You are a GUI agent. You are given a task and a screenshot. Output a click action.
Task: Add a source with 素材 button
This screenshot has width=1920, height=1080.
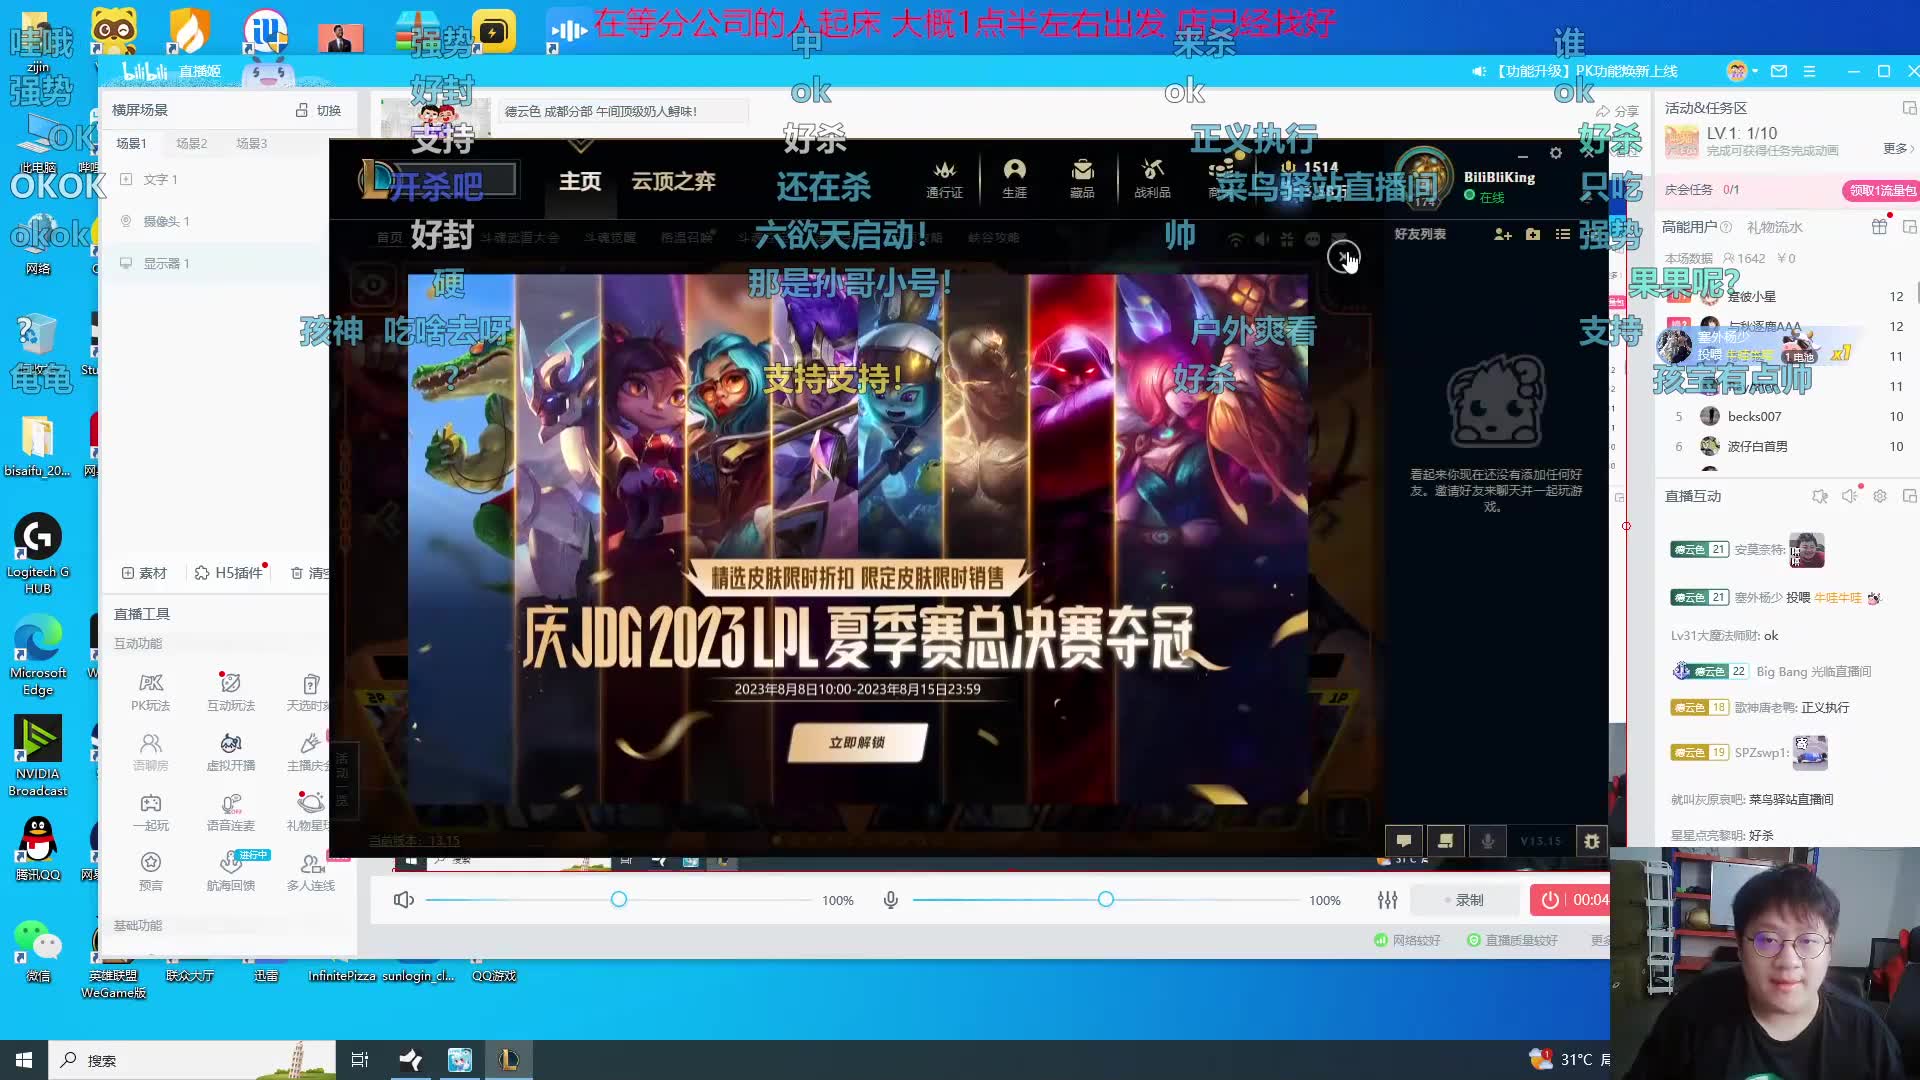click(144, 573)
